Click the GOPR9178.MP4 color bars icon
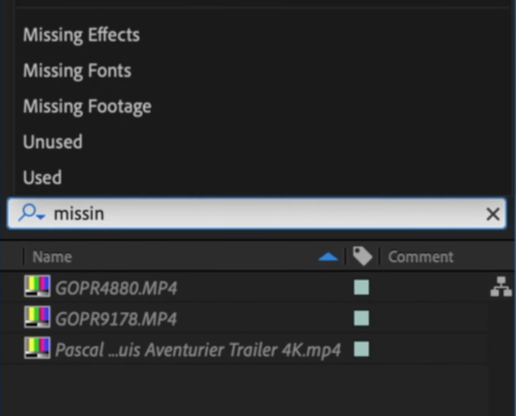 coord(37,317)
